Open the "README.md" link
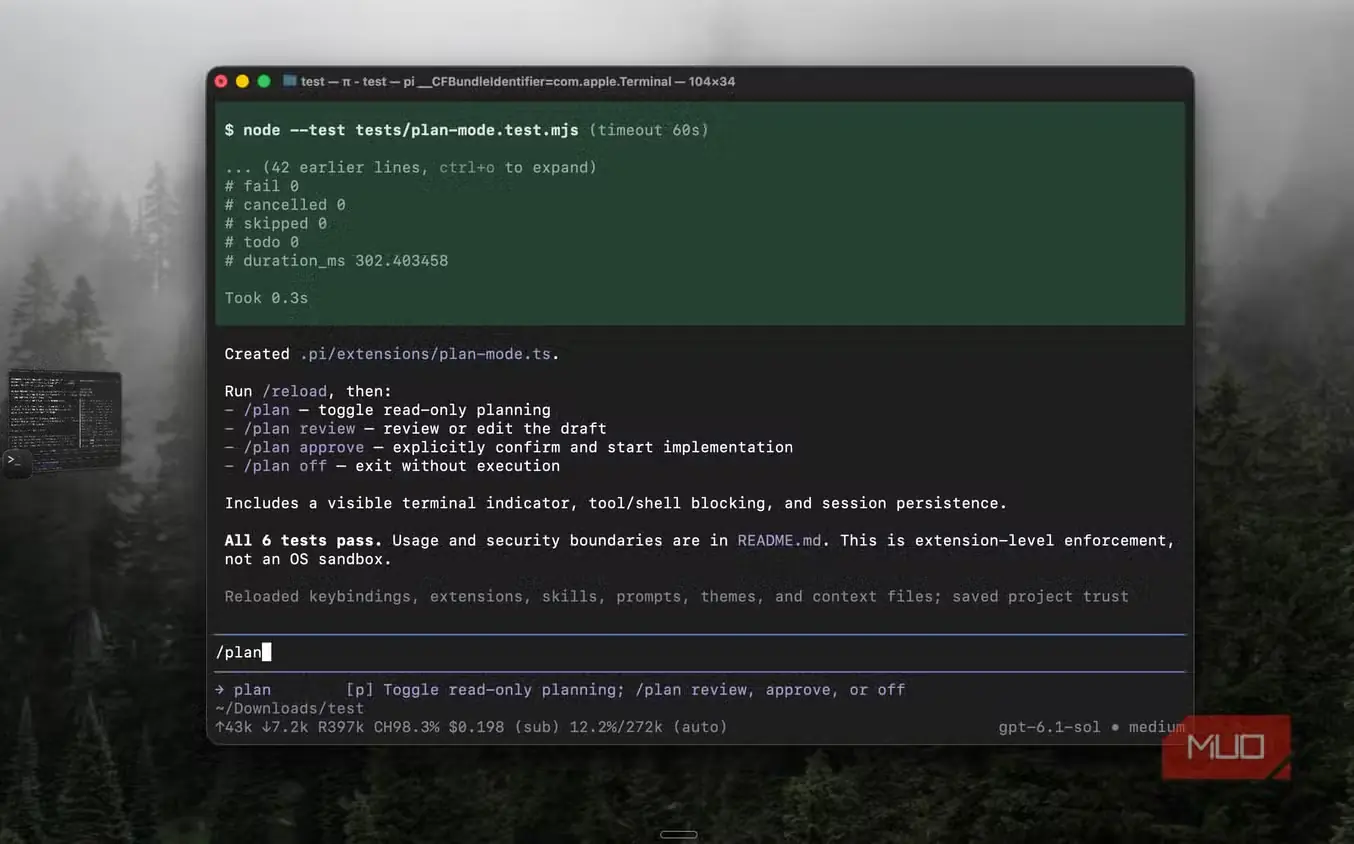The height and width of the screenshot is (844, 1354). coord(779,541)
